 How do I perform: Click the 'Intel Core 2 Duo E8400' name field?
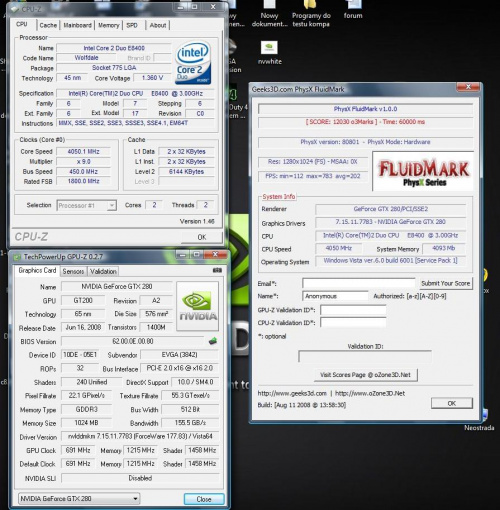point(114,48)
